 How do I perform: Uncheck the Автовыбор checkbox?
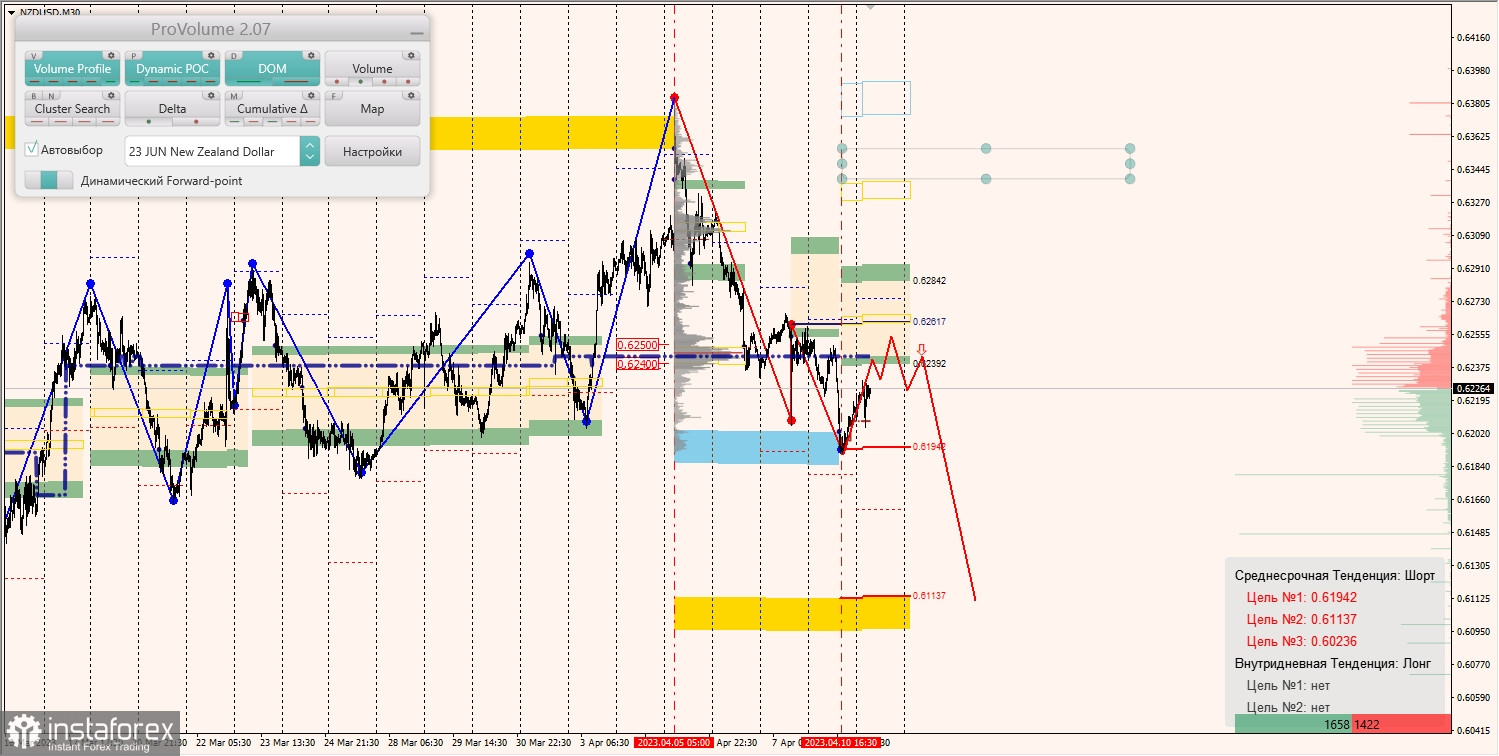pos(32,149)
